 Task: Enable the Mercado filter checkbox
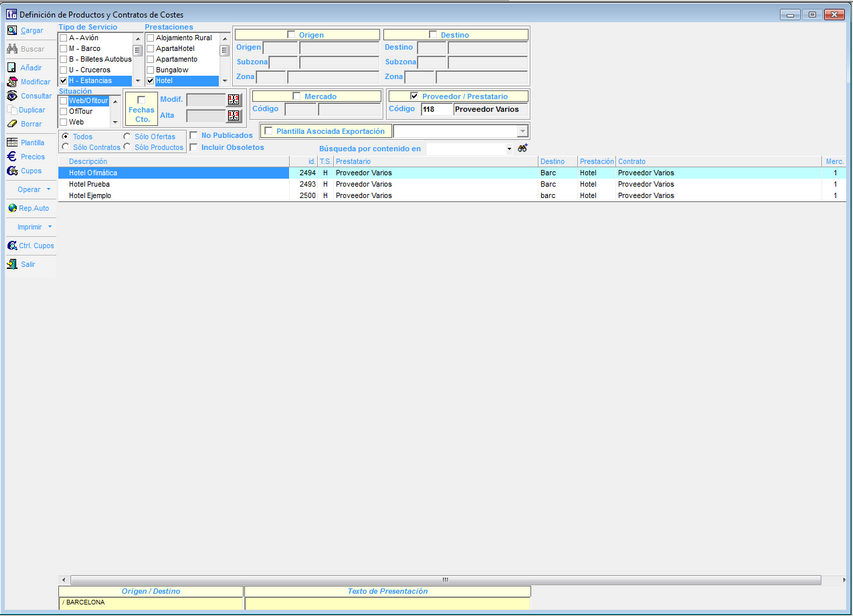point(296,96)
